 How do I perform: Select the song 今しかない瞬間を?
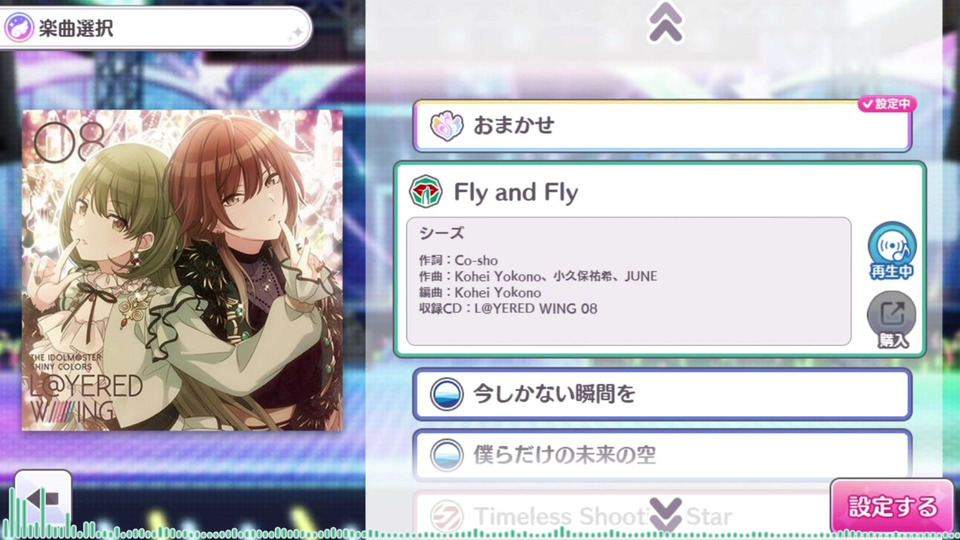point(662,394)
